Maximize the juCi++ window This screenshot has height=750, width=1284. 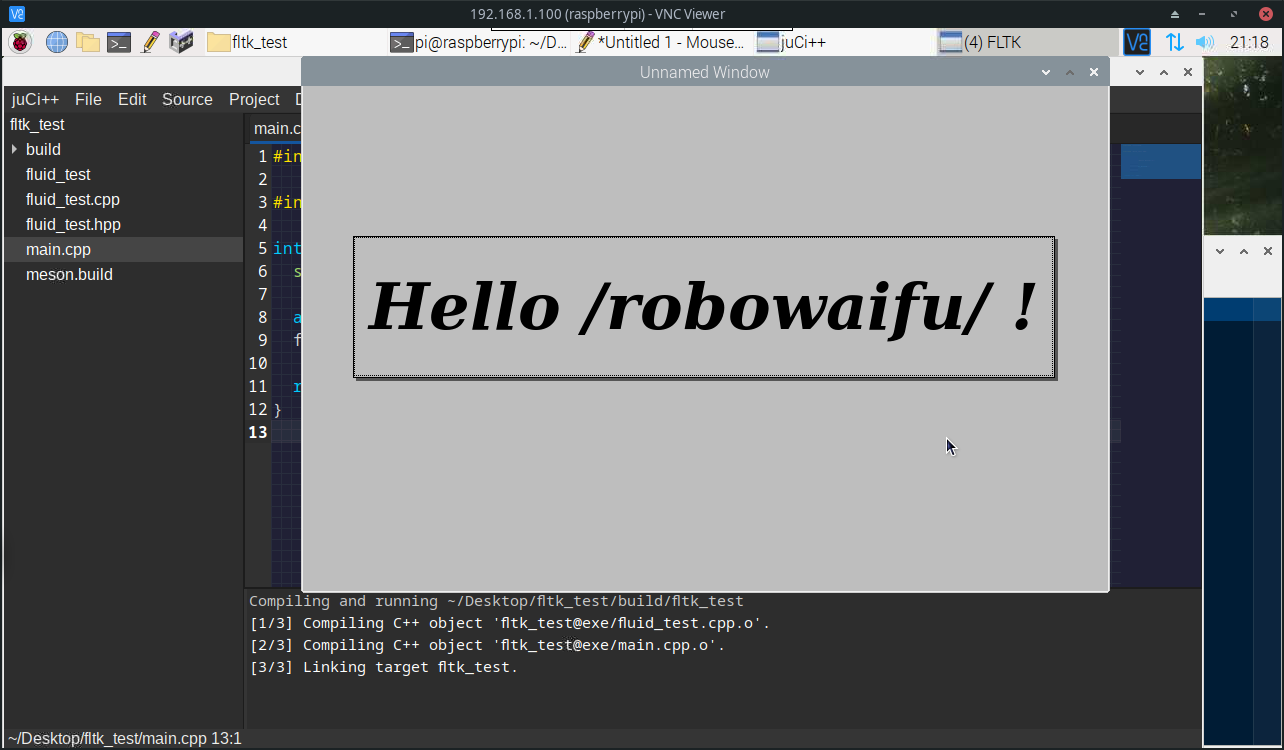[1164, 72]
